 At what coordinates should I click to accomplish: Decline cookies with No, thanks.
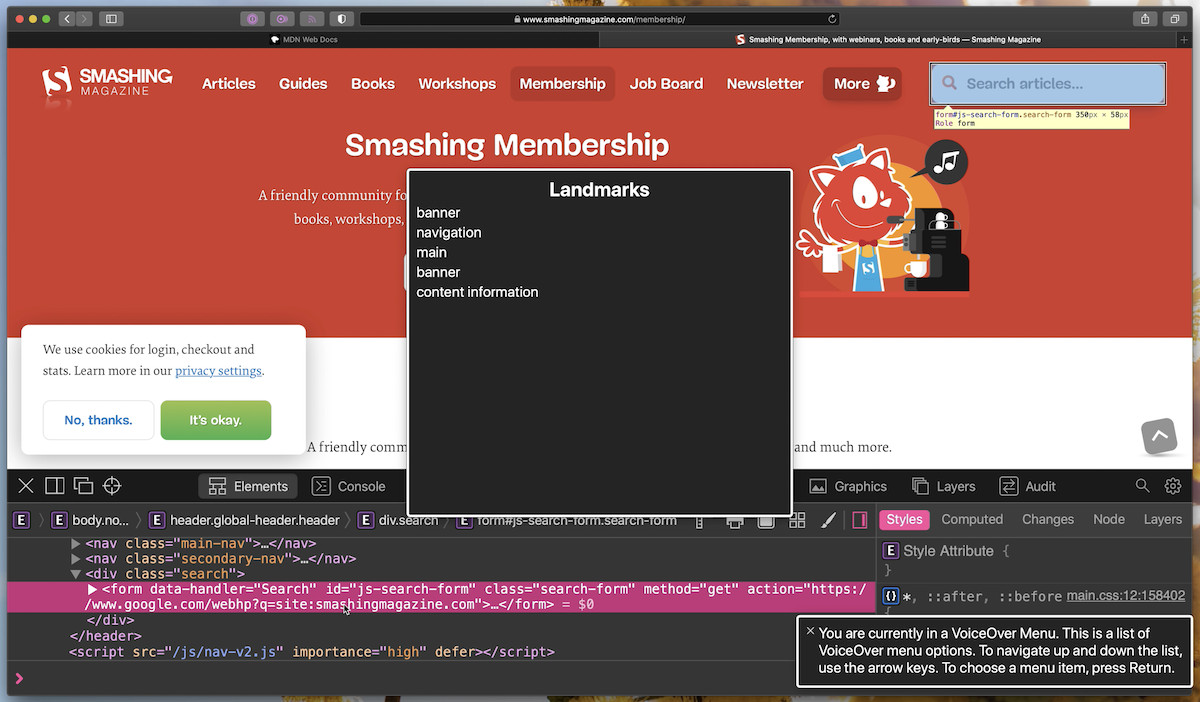(98, 420)
